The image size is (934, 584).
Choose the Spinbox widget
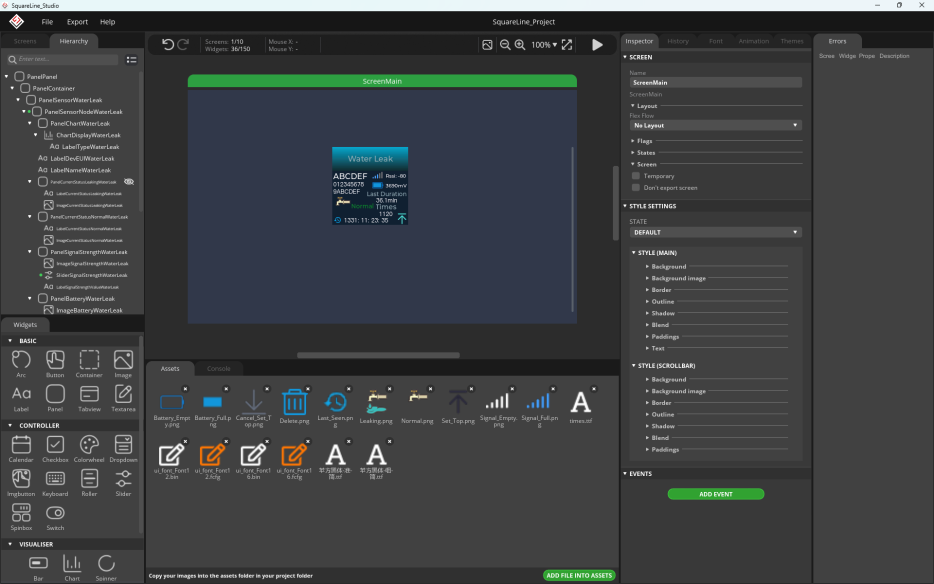[21, 517]
